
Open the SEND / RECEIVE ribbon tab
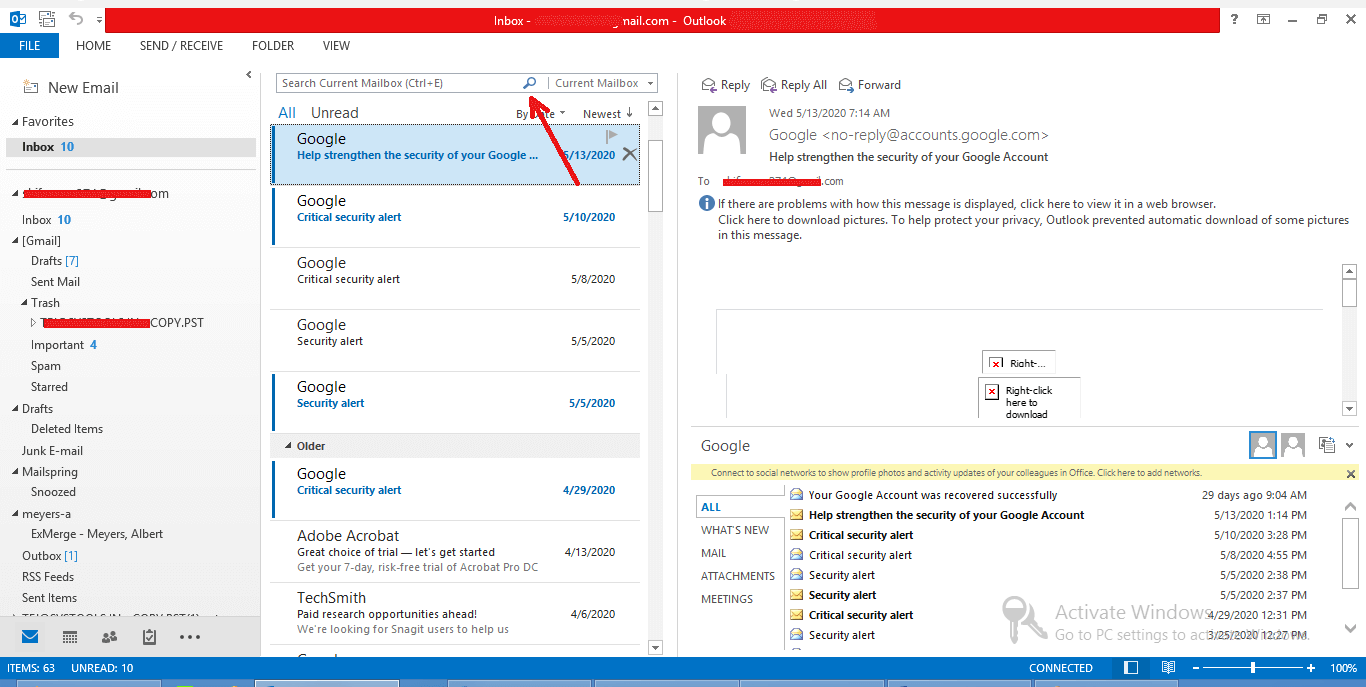pos(181,46)
